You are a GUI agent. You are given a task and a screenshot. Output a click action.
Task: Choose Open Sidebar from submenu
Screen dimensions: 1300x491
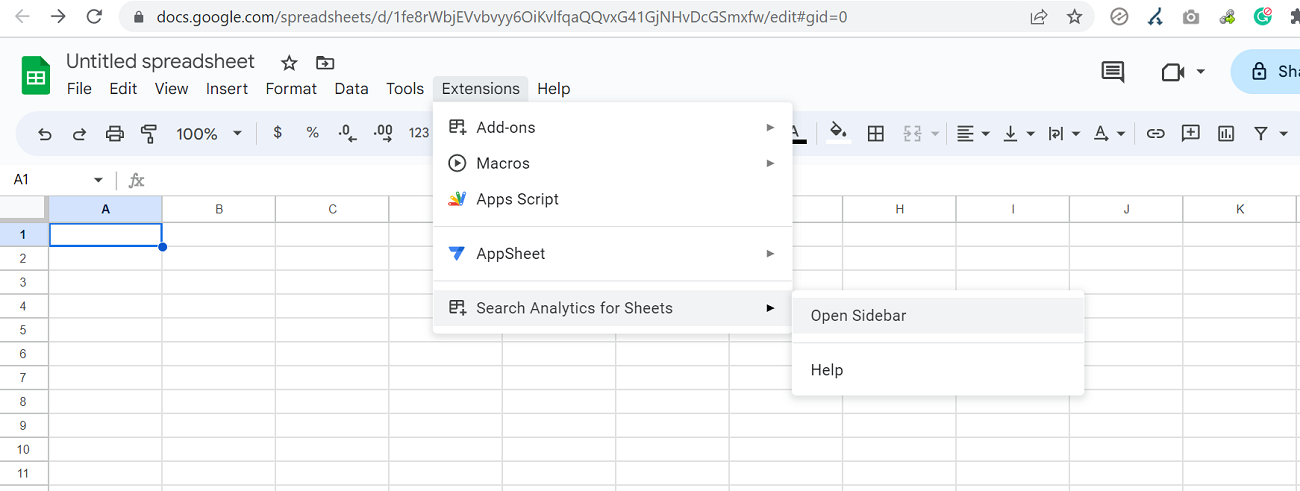click(938, 316)
